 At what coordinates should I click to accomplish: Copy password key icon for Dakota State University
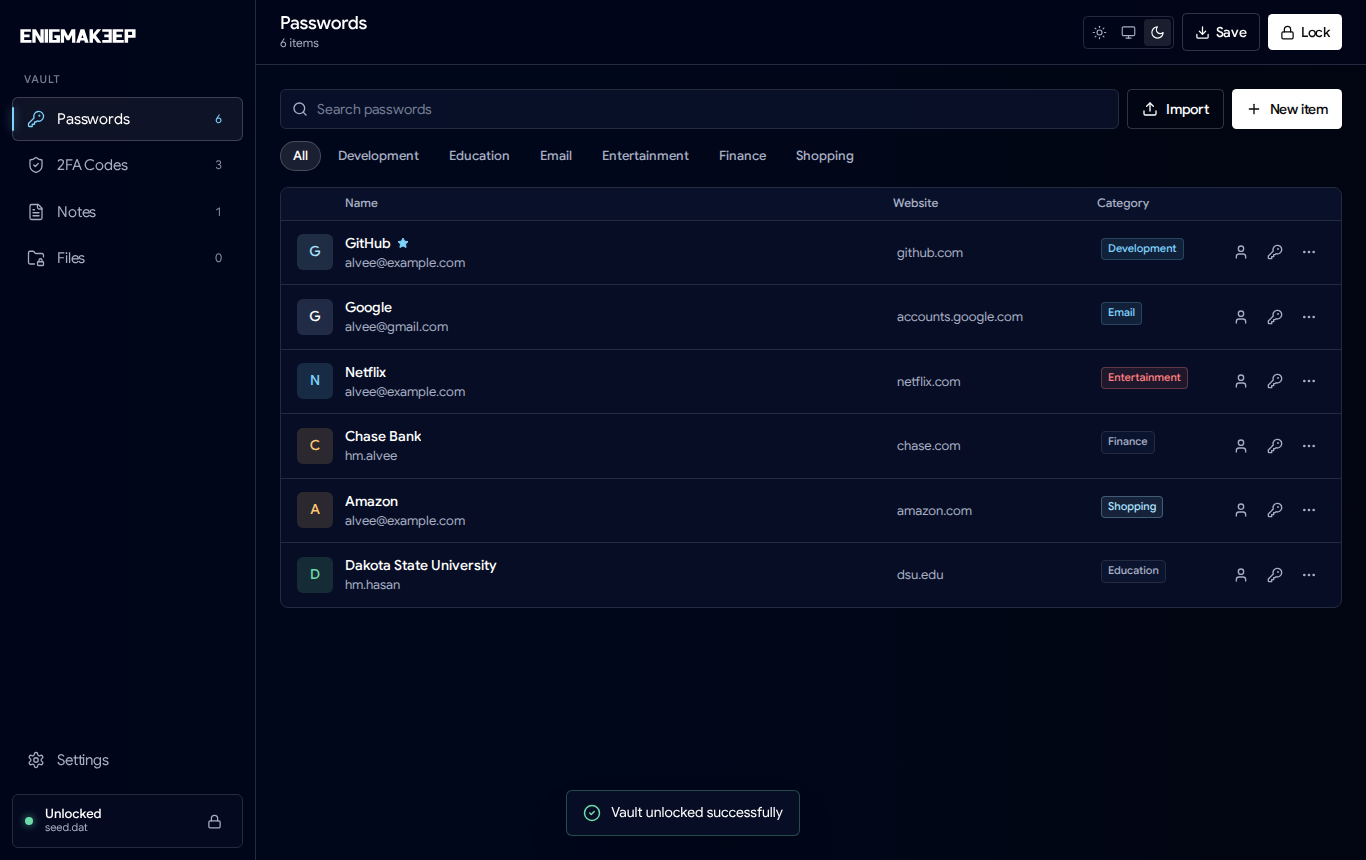[1275, 575]
